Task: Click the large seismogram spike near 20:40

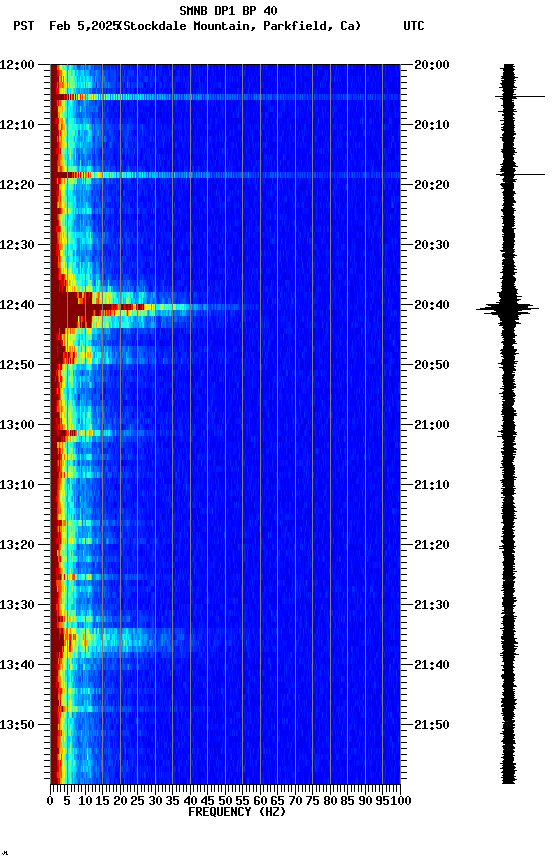Action: pos(507,309)
